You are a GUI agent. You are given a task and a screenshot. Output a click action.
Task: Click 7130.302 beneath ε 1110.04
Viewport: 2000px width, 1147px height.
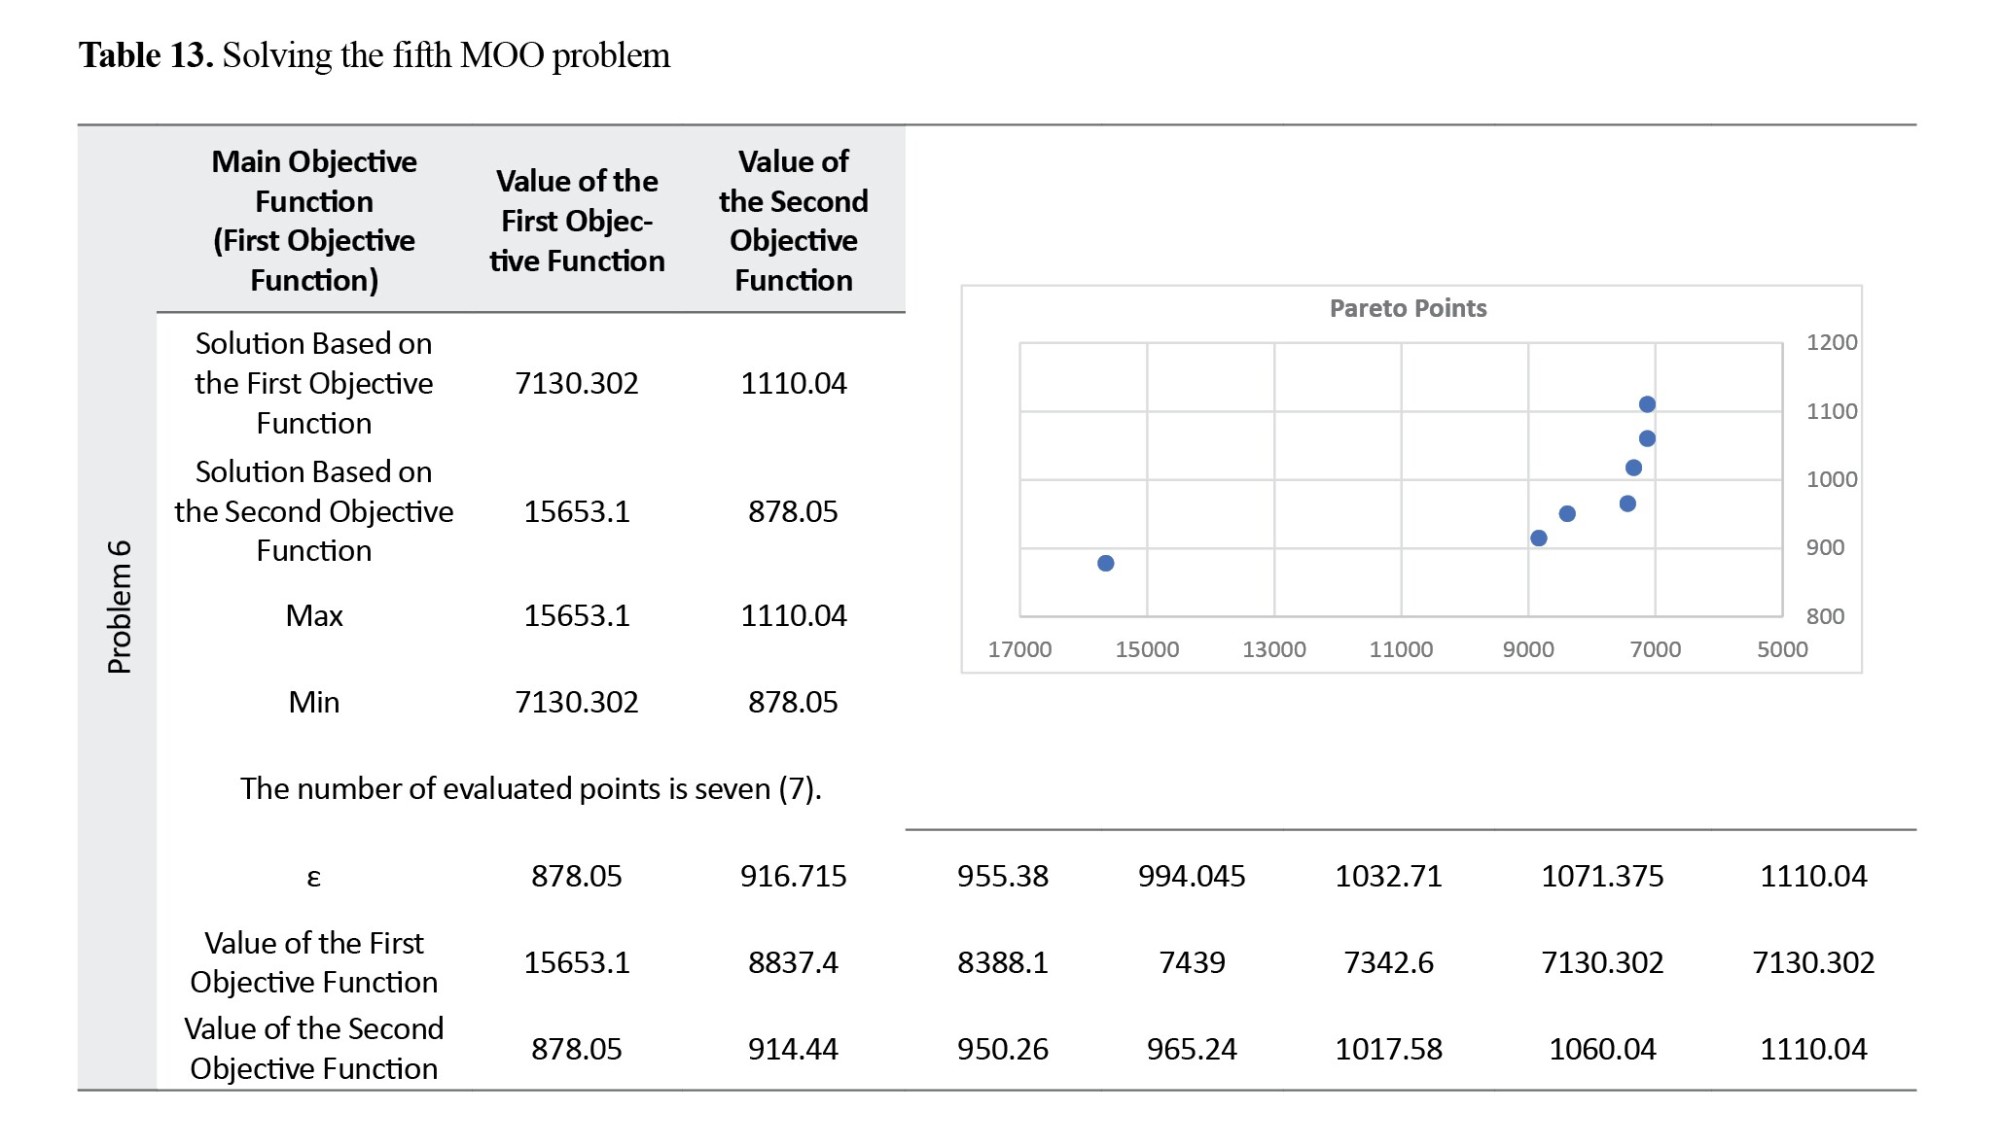[1813, 962]
